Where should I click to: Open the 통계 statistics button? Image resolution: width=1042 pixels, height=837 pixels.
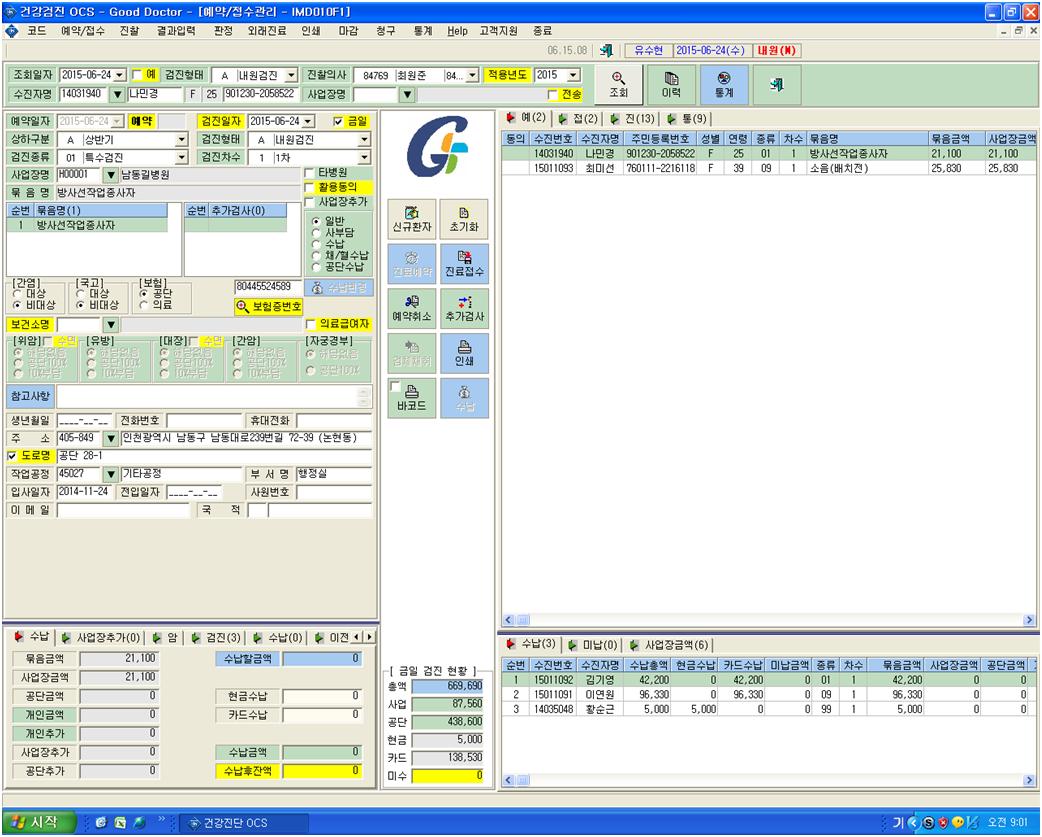click(724, 84)
